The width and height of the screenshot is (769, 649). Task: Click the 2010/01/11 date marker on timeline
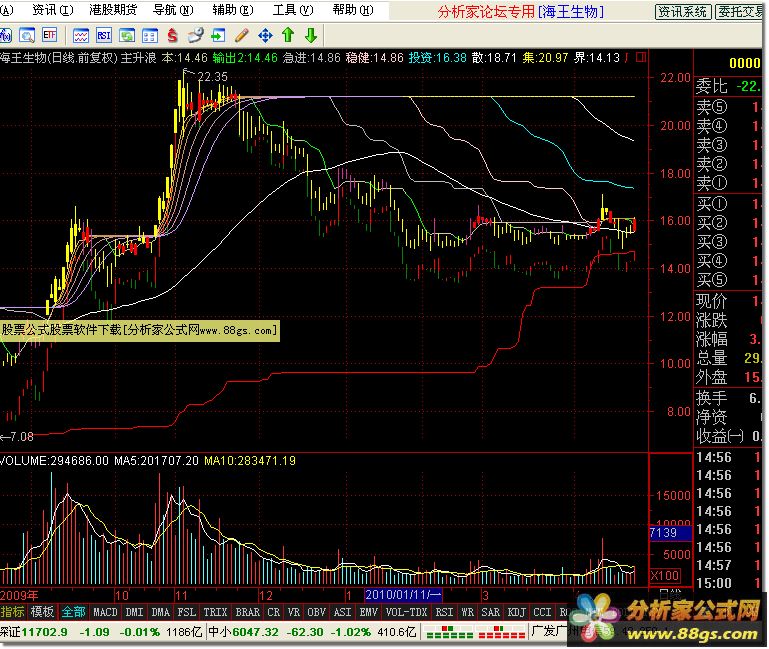[x=403, y=595]
